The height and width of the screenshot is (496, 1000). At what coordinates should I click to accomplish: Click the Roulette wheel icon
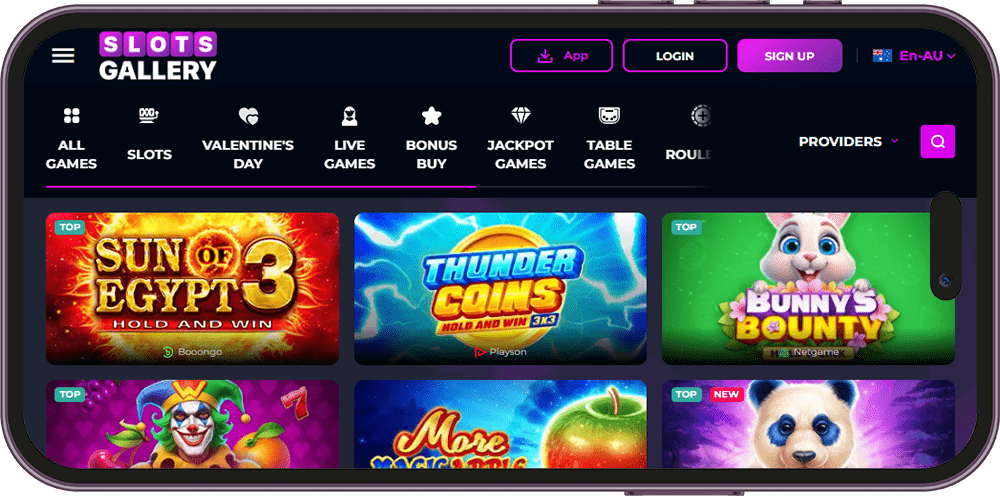(x=700, y=116)
